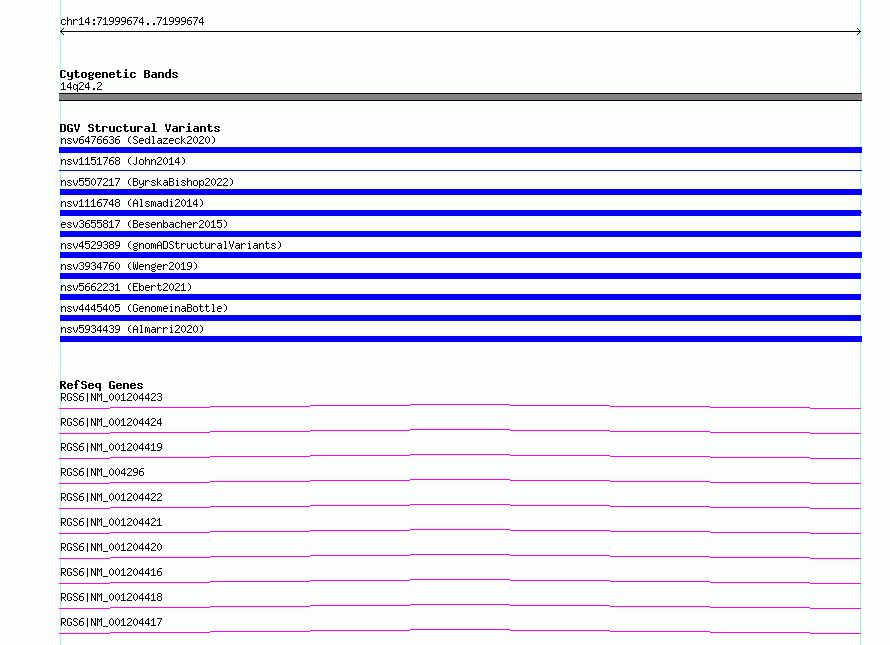Click the gray 14q24.2 cytogenetic band bar
The width and height of the screenshot is (890, 645).
[x=460, y=97]
